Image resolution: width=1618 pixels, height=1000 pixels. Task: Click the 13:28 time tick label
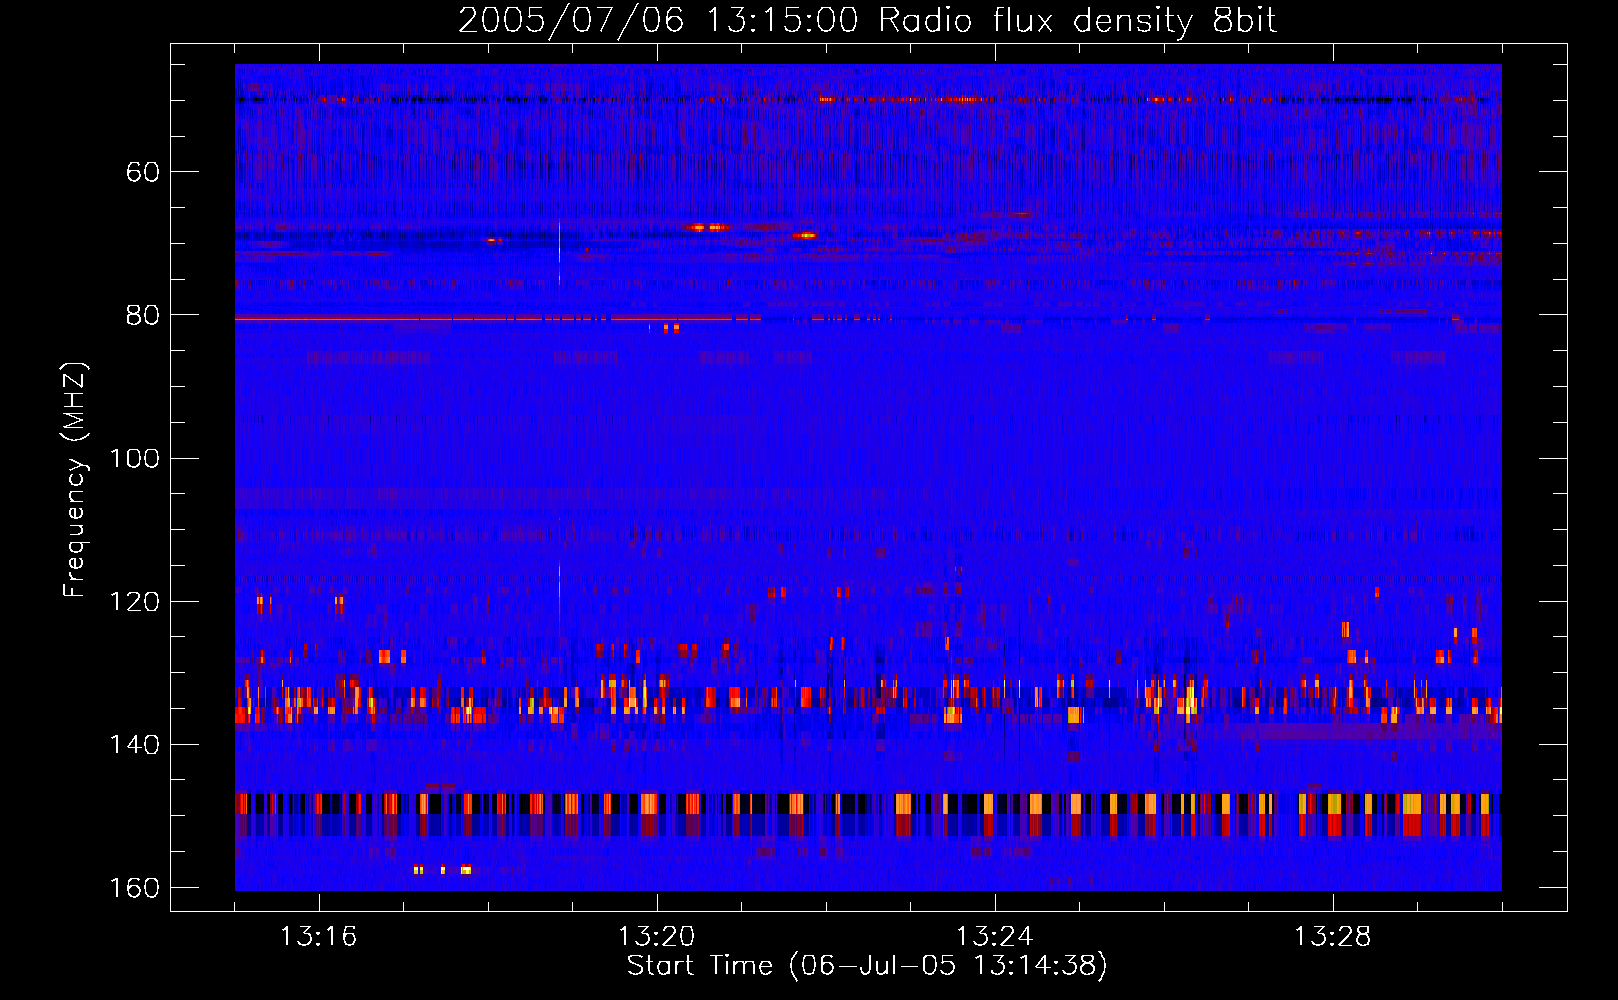tap(1332, 936)
